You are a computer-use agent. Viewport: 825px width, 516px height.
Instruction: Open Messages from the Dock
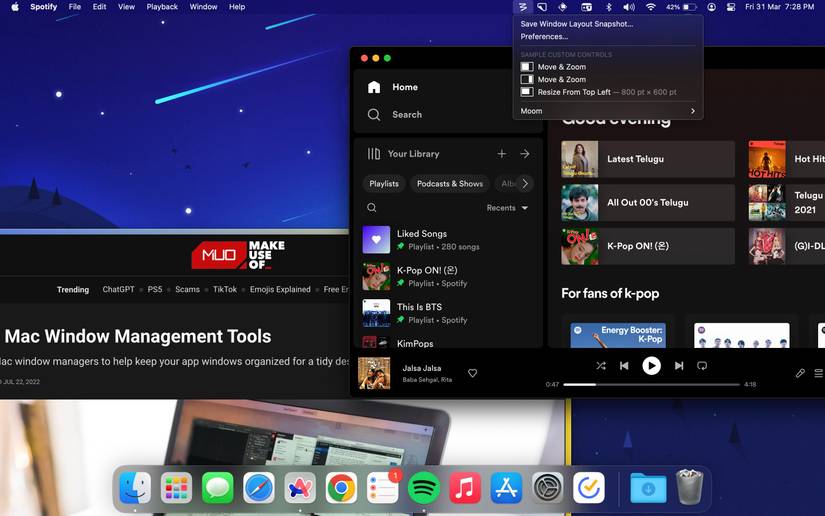pos(217,488)
